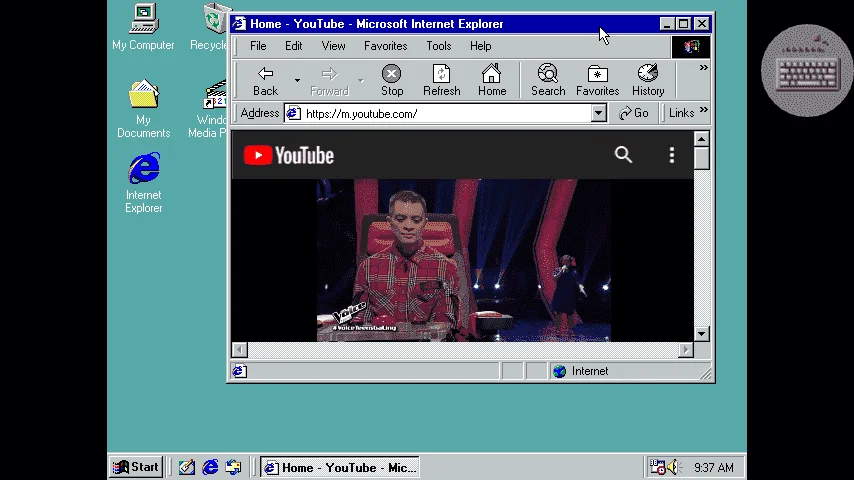Click the YouTube logo
This screenshot has height=480, width=854.
[289, 156]
